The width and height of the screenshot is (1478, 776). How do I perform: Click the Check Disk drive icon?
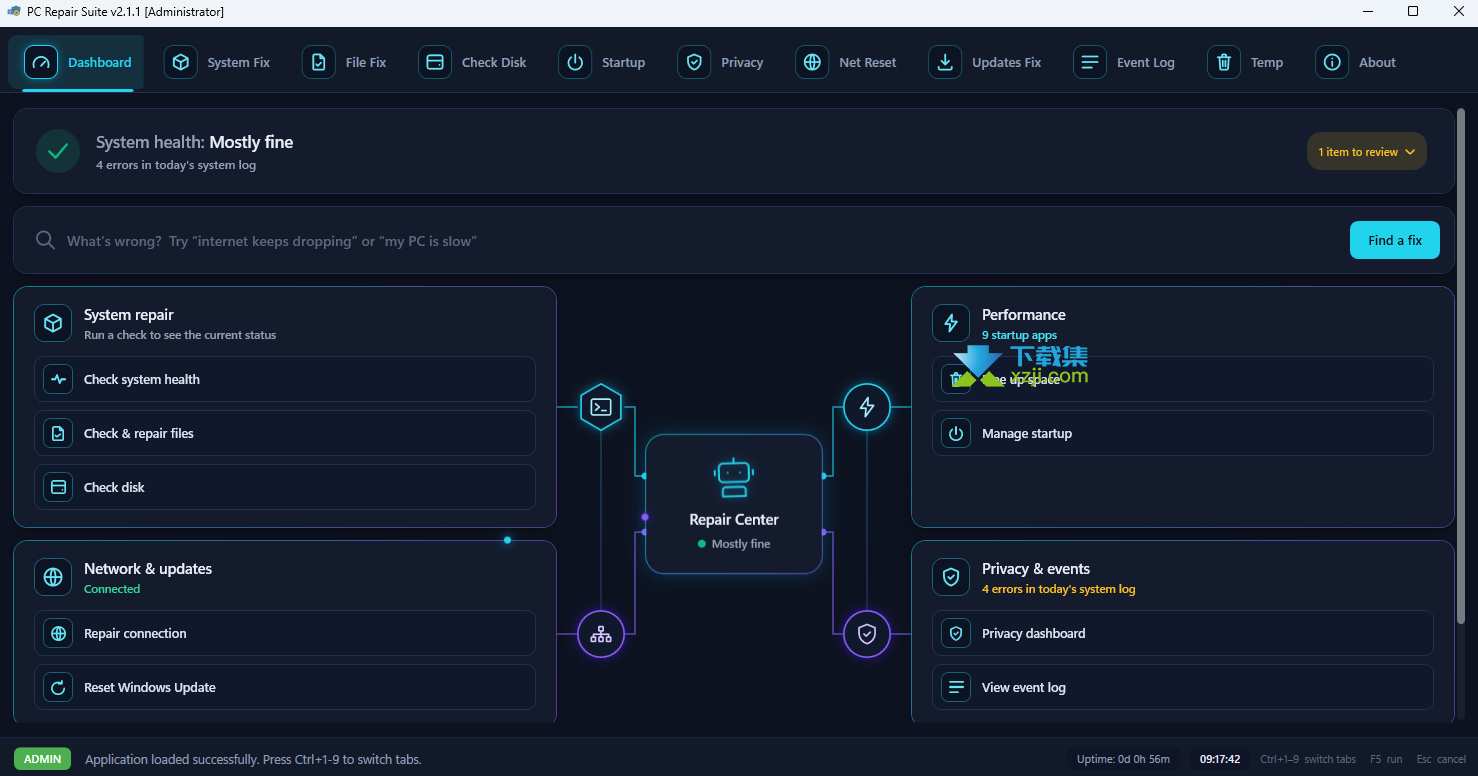(x=434, y=62)
